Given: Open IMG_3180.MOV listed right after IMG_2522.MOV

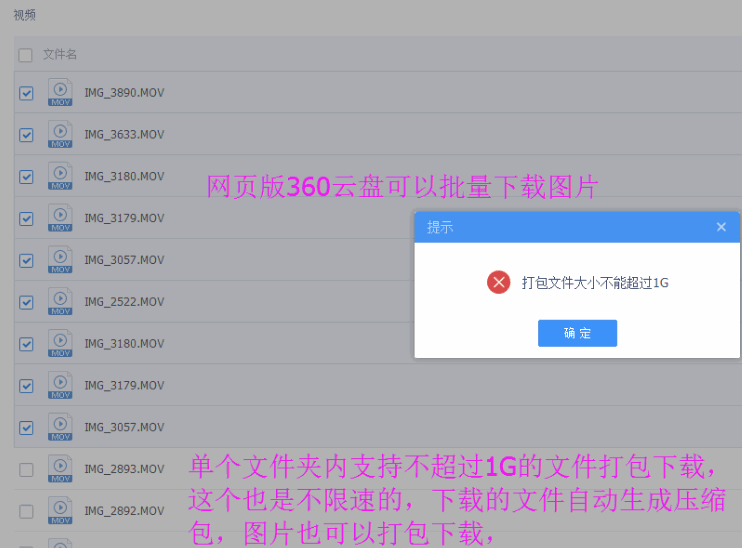Looking at the screenshot, I should [x=124, y=344].
